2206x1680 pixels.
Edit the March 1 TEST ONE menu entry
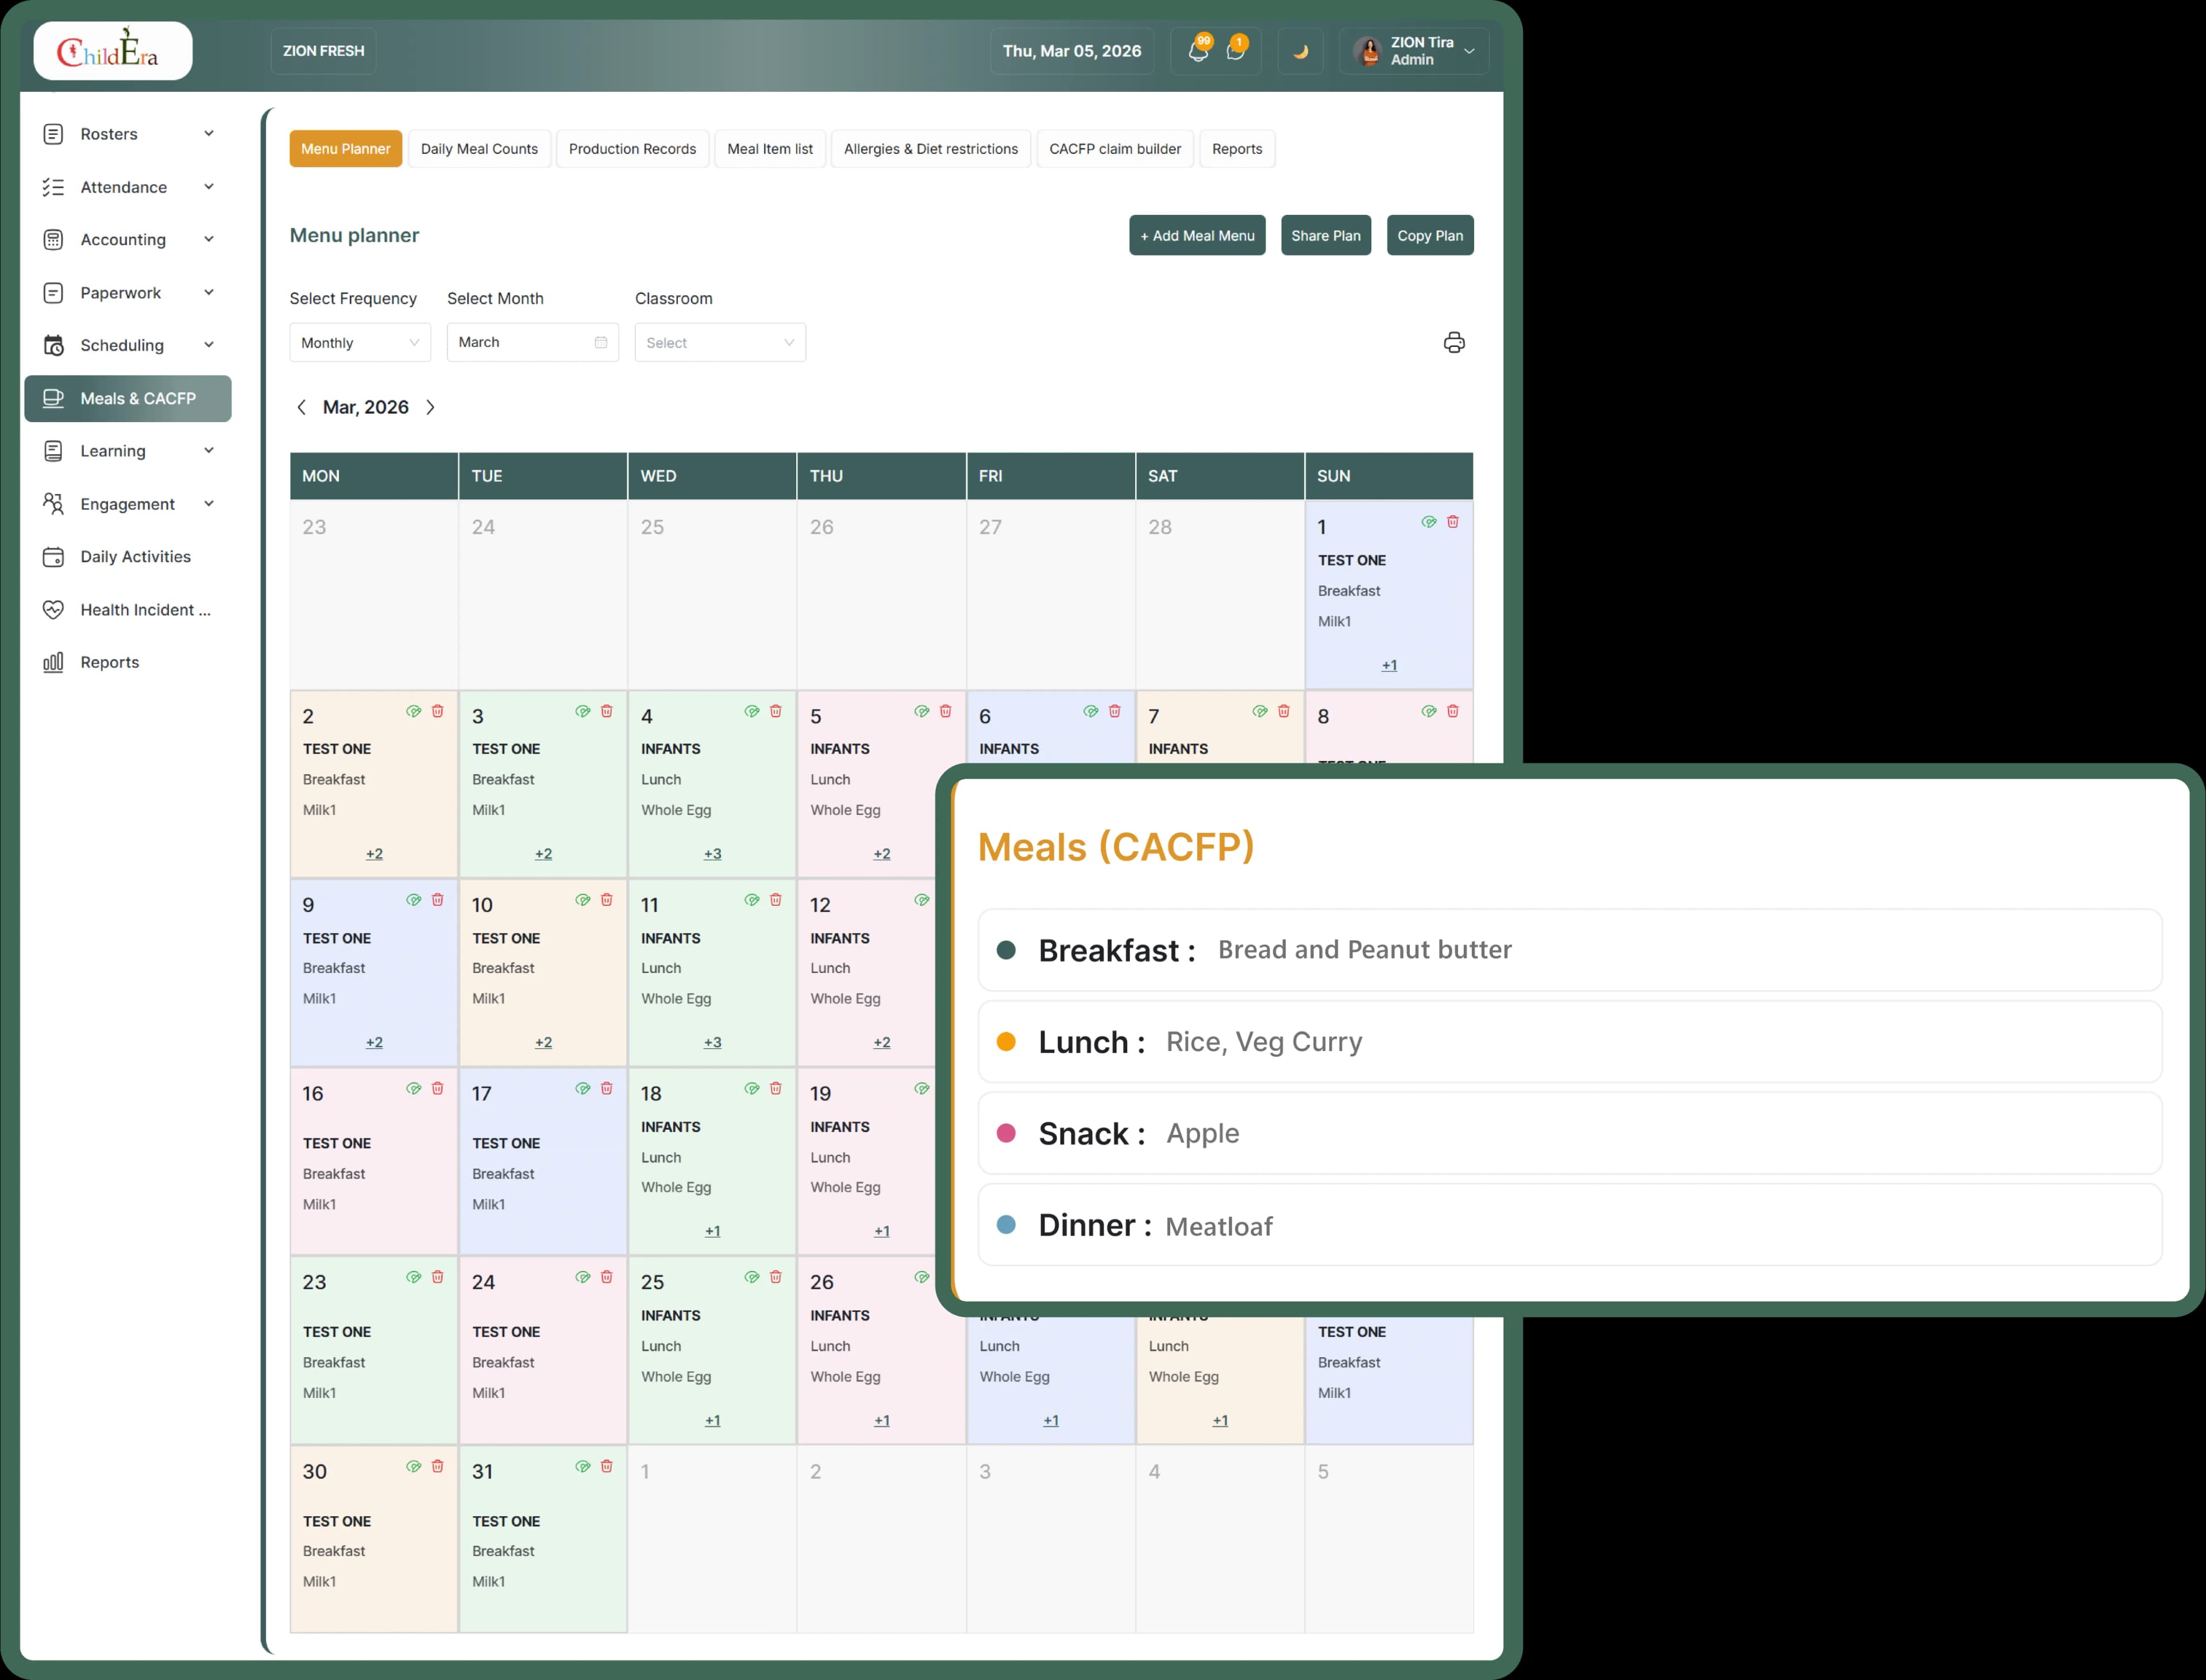(x=1428, y=521)
